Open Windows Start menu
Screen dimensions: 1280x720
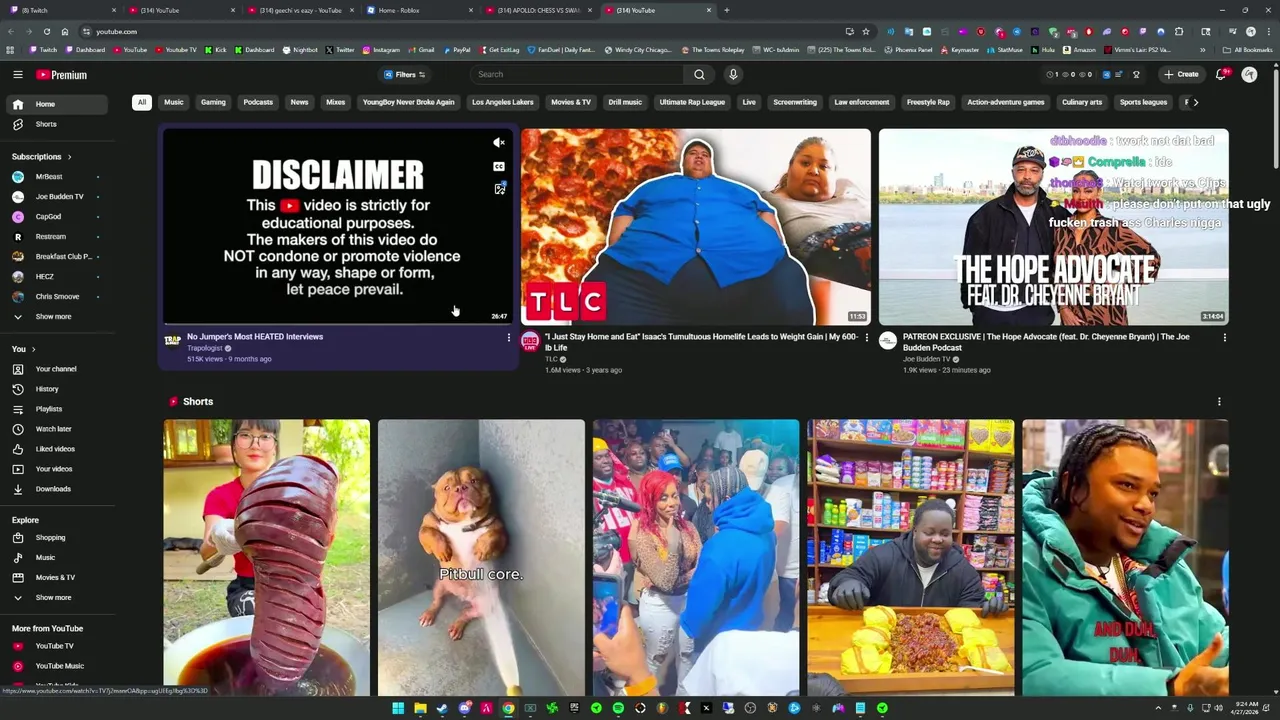click(x=398, y=708)
